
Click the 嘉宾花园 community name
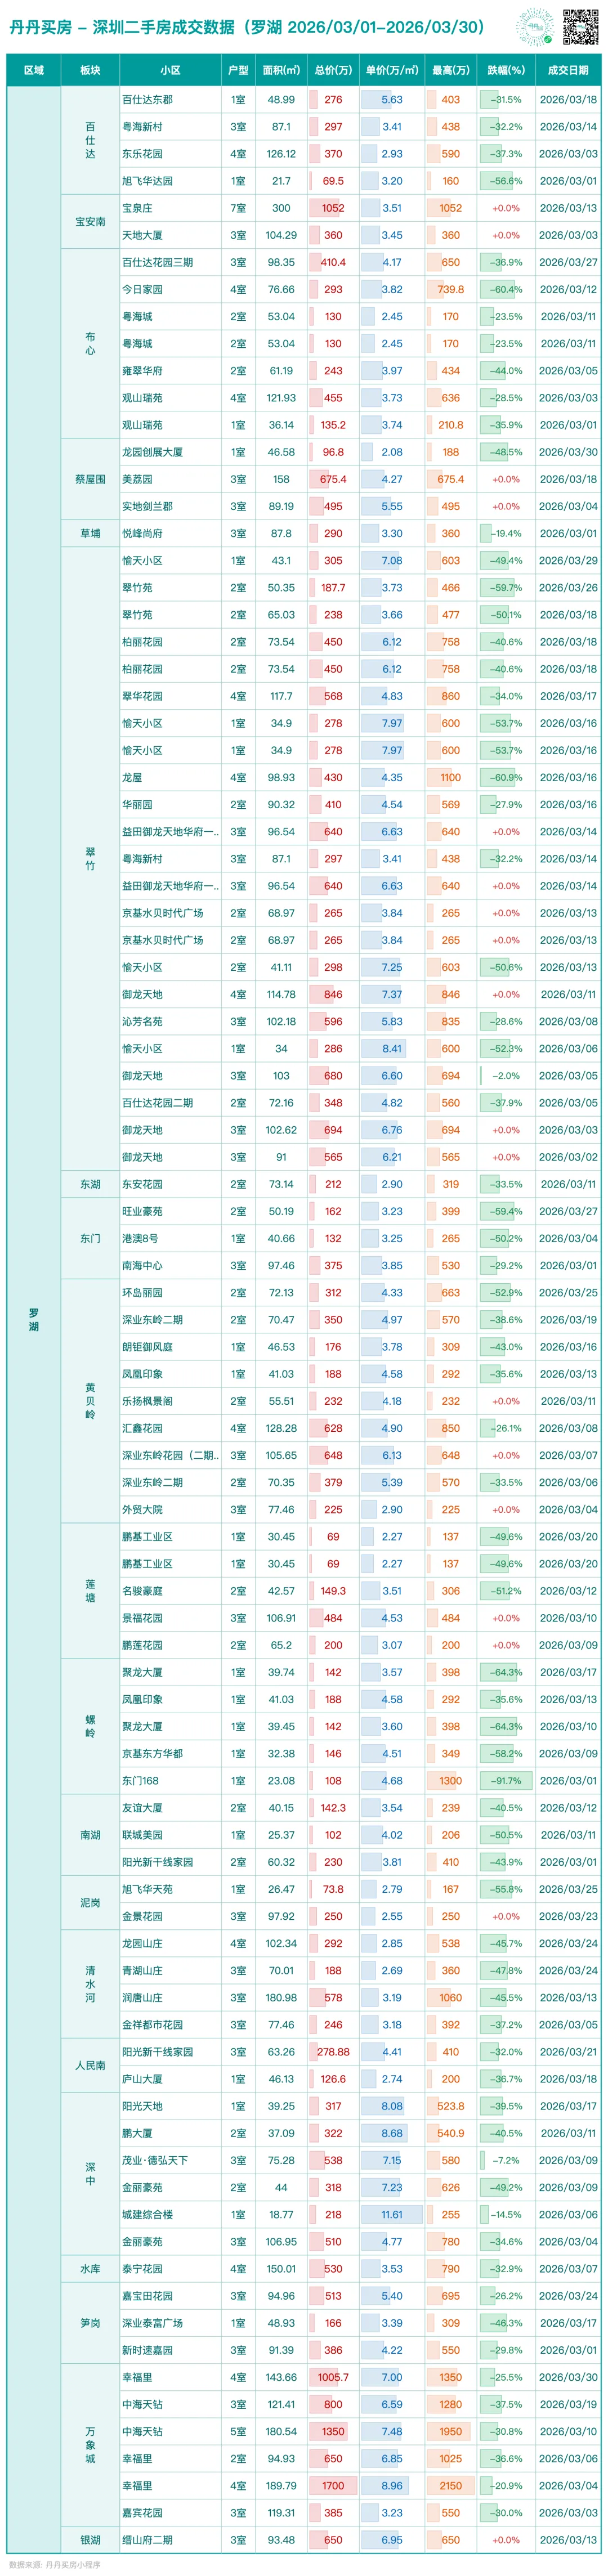pos(142,2512)
